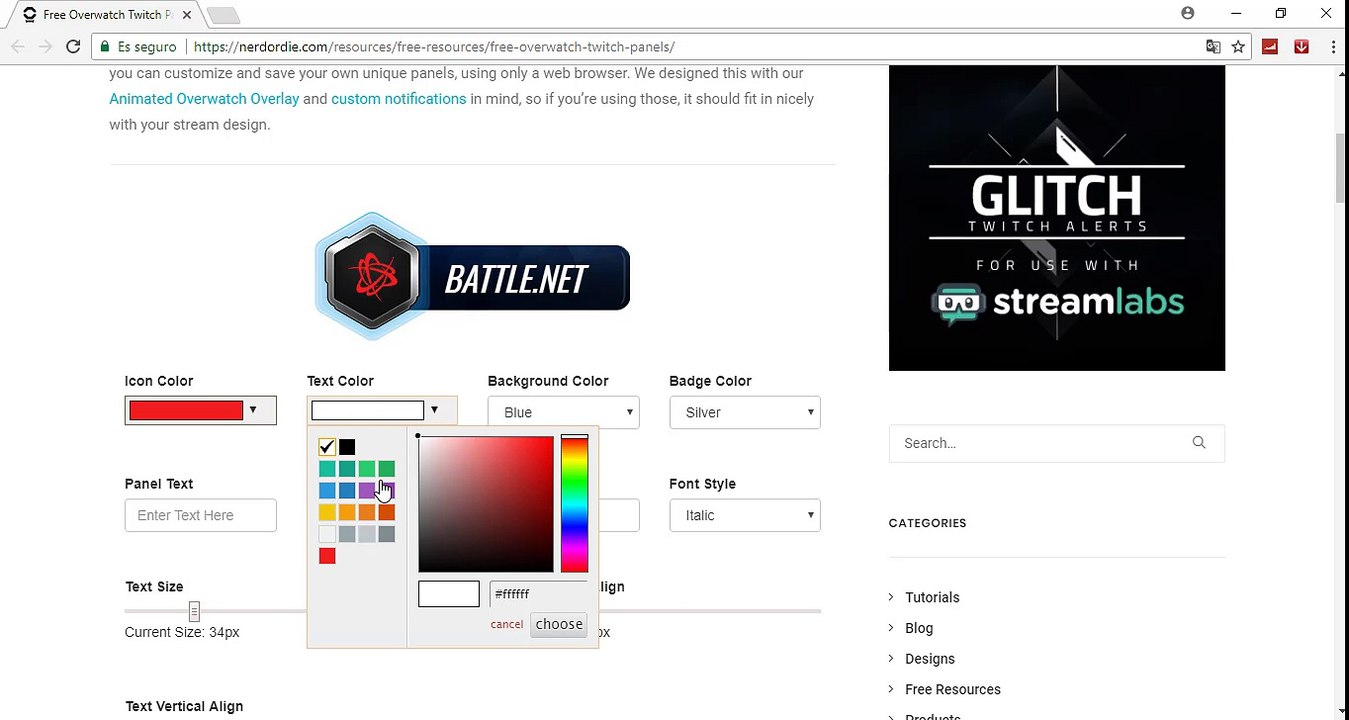Click the sidebar Search field

click(x=1057, y=443)
